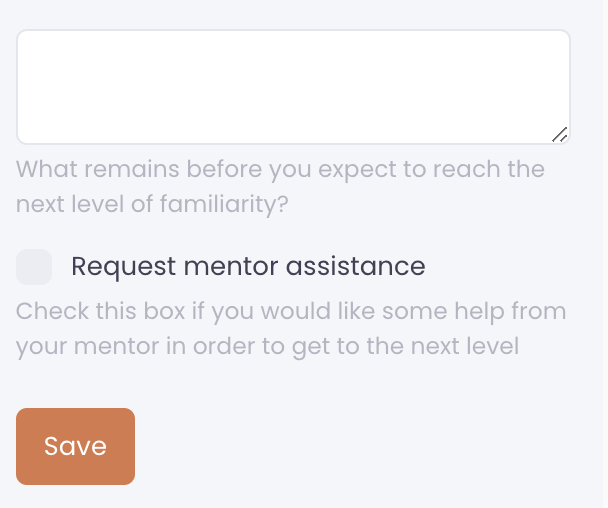The width and height of the screenshot is (608, 508).
Task: Select the "next level of familiarity?" text line
Action: click(x=152, y=205)
